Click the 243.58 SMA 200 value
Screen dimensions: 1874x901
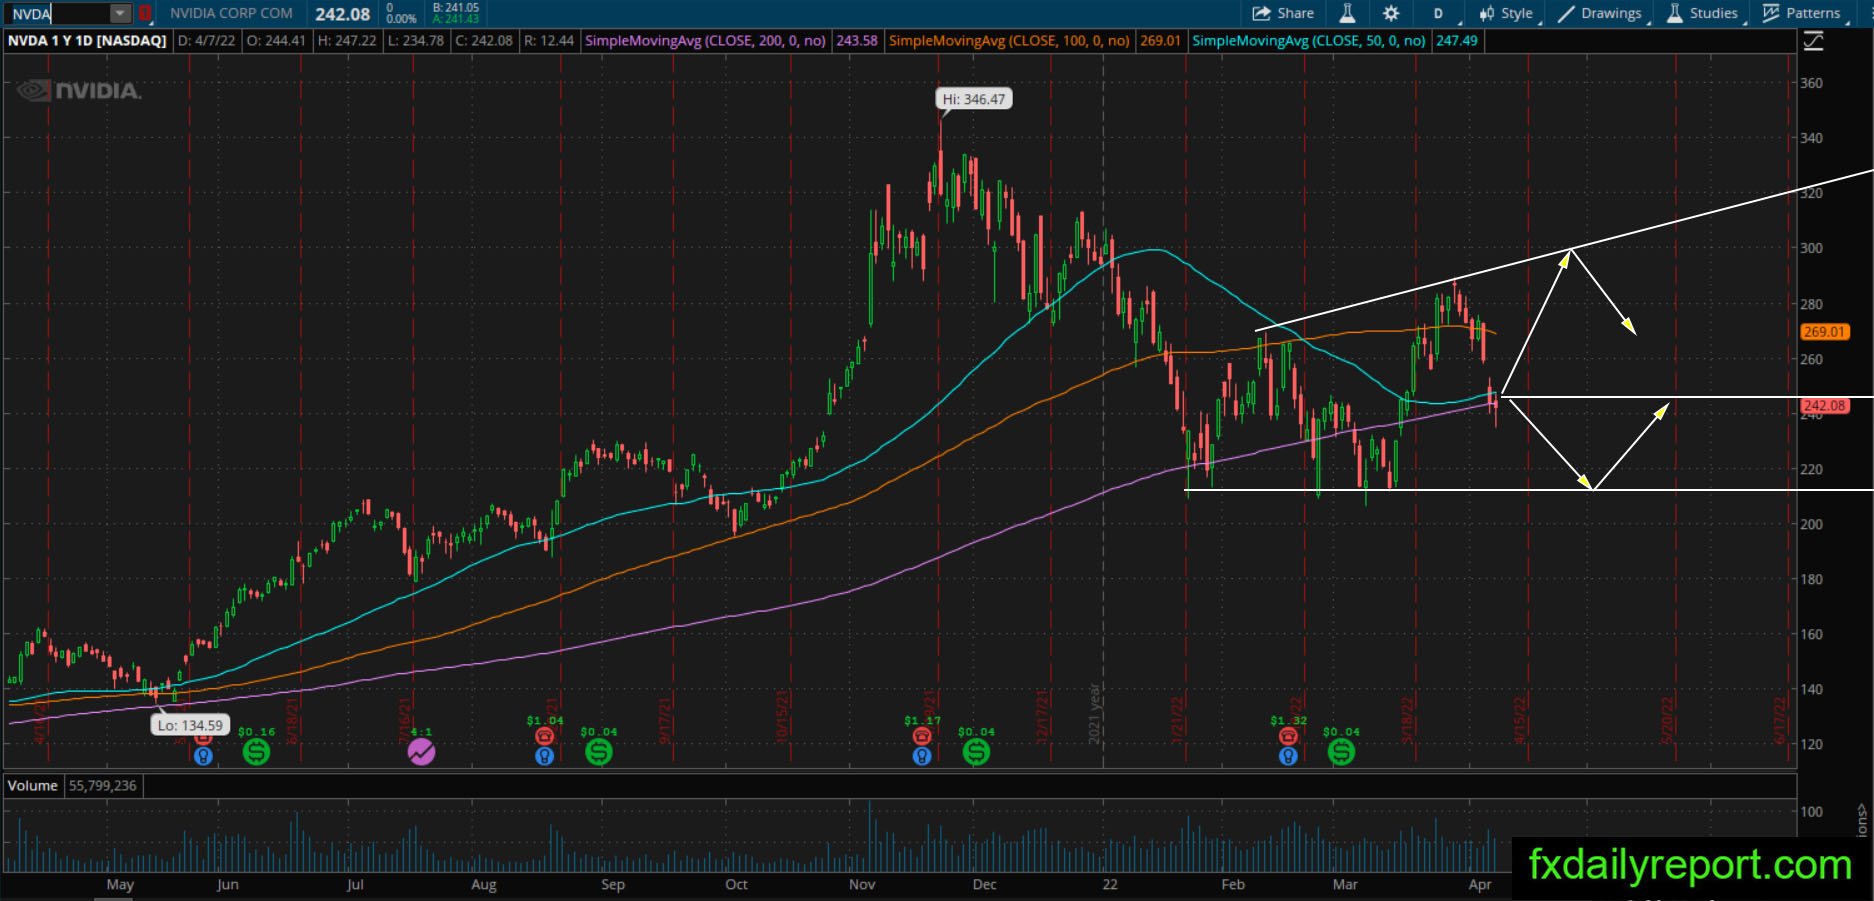tap(857, 41)
